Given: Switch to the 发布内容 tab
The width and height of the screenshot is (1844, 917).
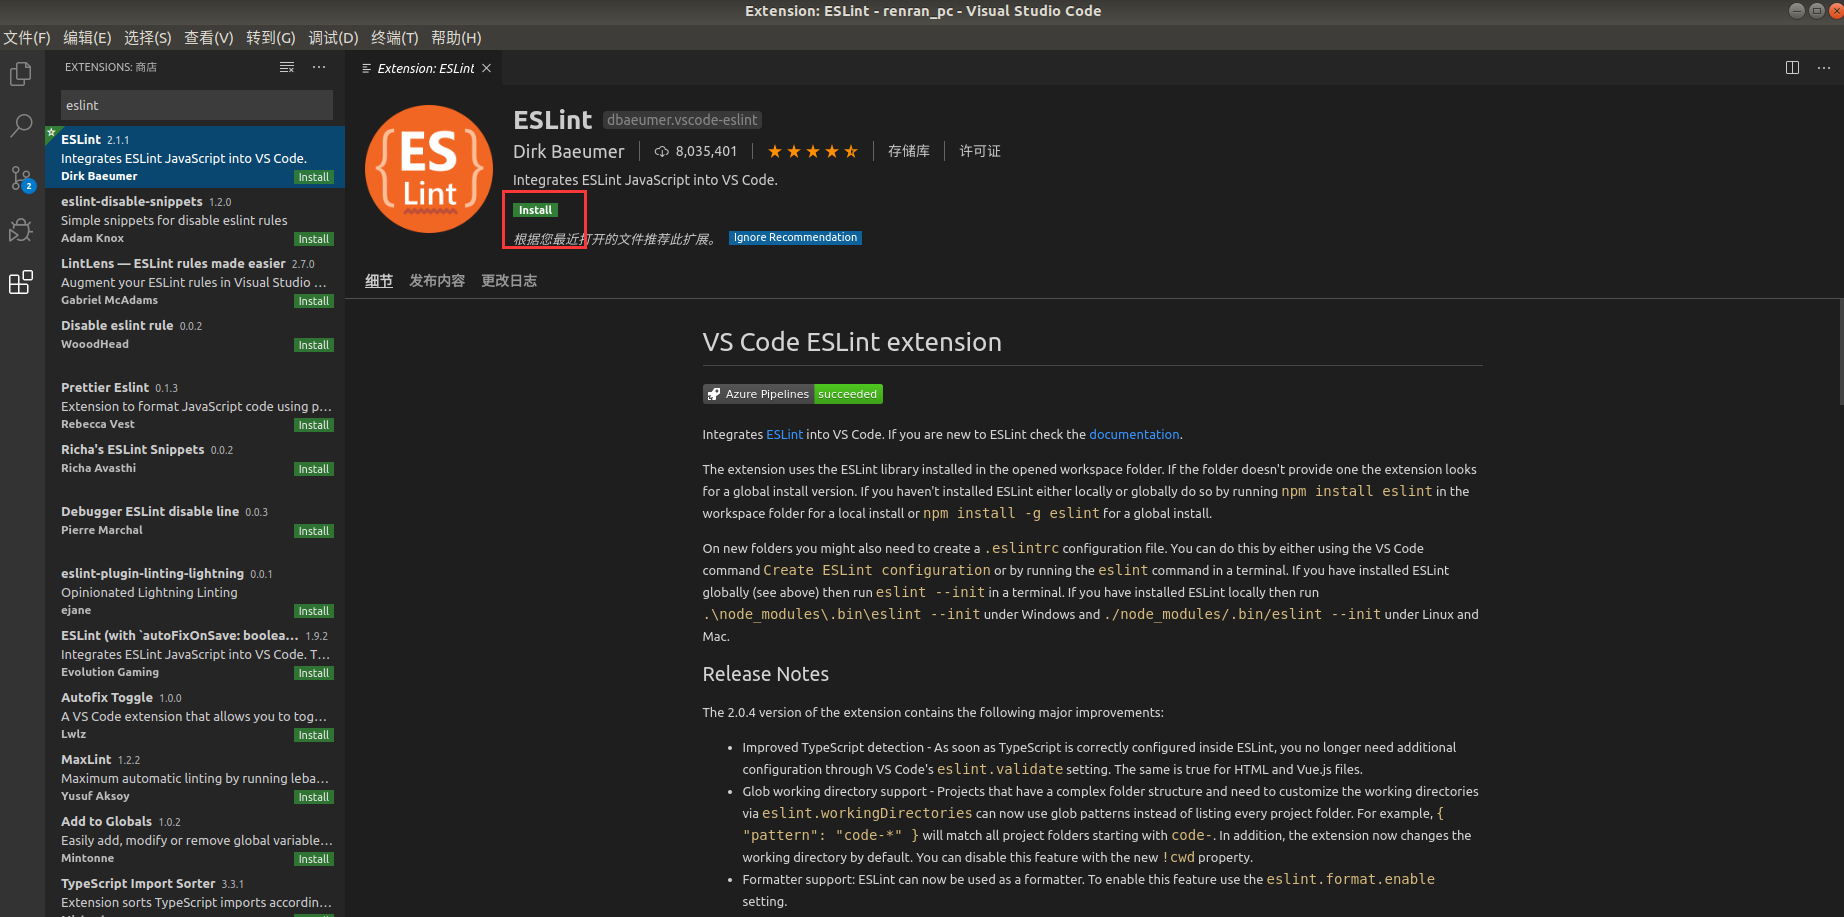Looking at the screenshot, I should click(437, 281).
